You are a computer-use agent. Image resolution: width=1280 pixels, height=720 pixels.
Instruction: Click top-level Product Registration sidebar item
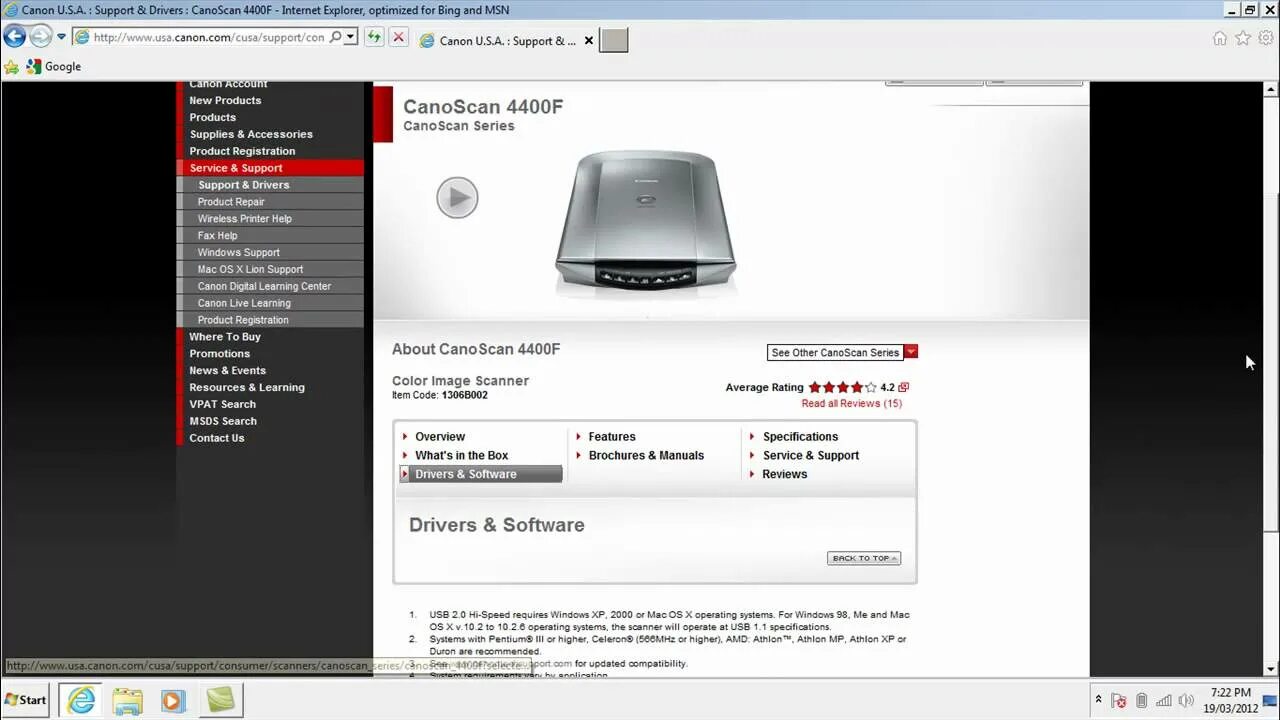tap(242, 151)
